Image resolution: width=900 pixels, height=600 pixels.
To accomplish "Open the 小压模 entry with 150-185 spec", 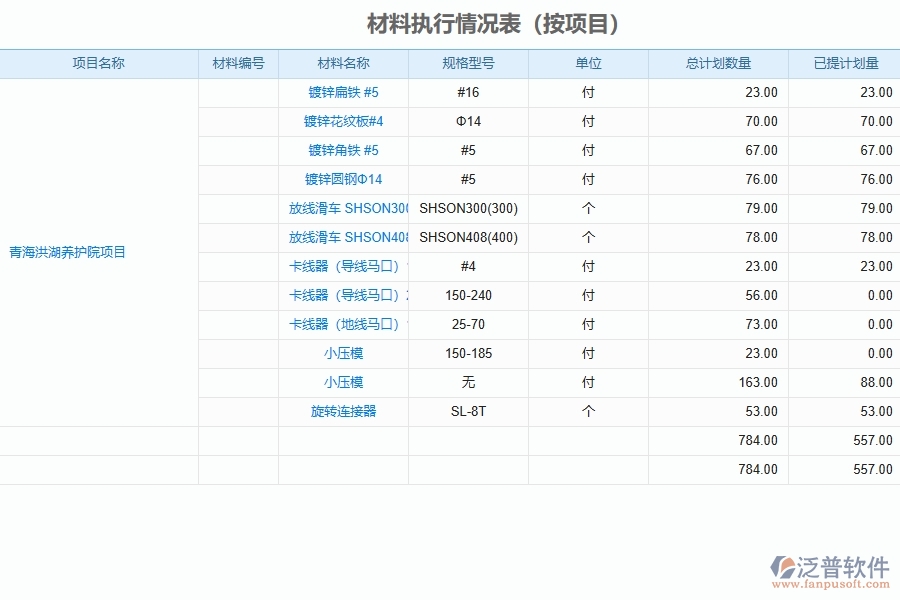I will pos(343,353).
